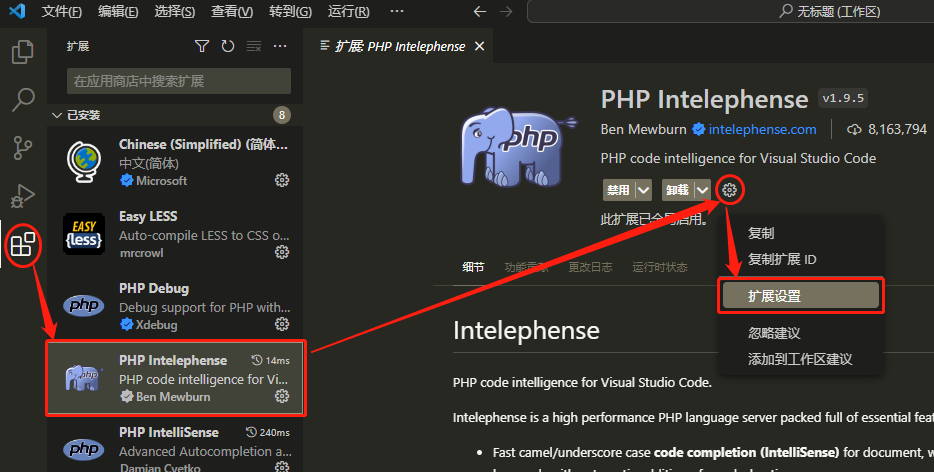Click the 禁用 button
Image resolution: width=934 pixels, height=472 pixels.
coord(618,190)
